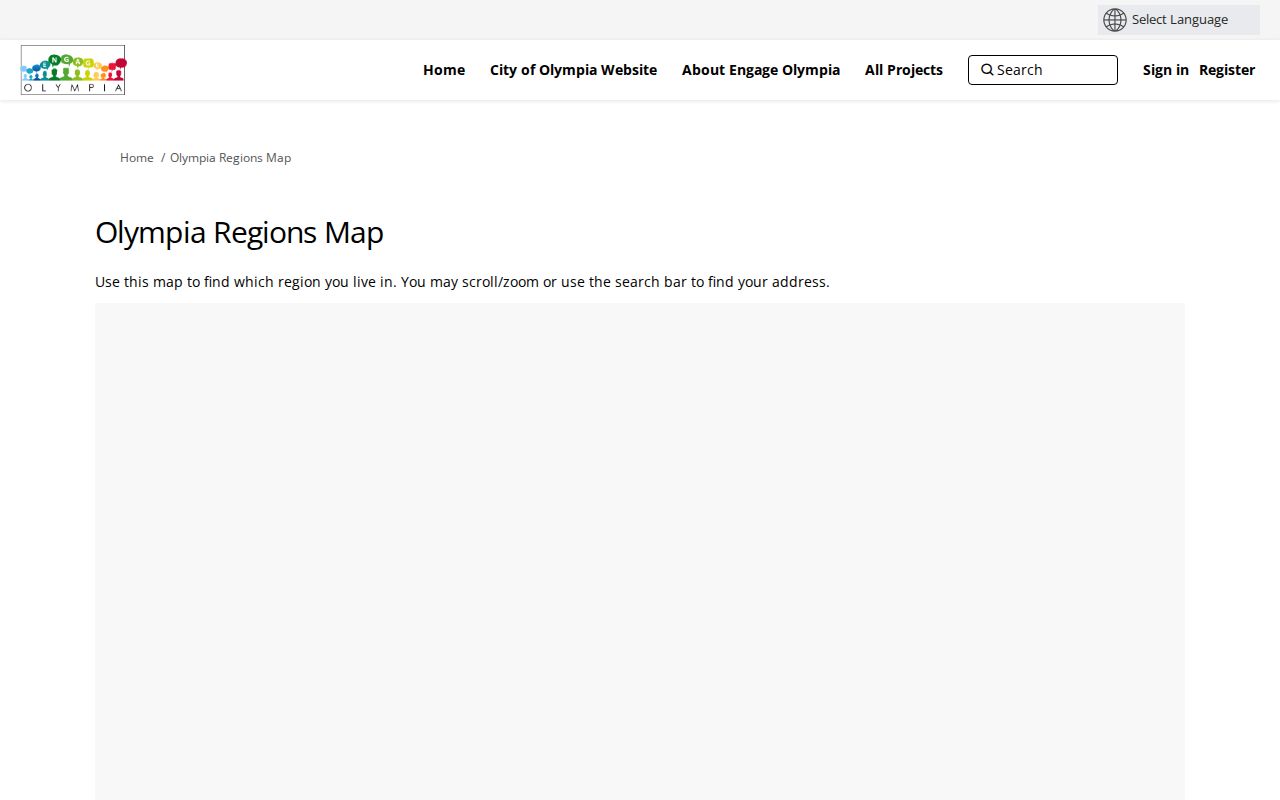Click the Olympia Regions Map breadcrumb
The width and height of the screenshot is (1280, 800).
tap(230, 158)
